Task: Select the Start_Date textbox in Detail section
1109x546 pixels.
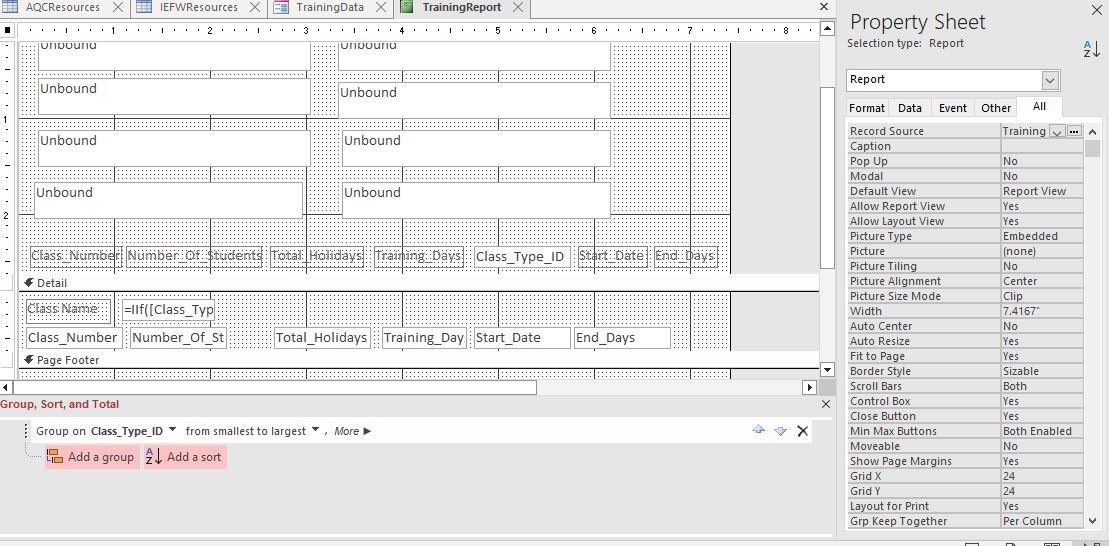Action: pos(522,338)
